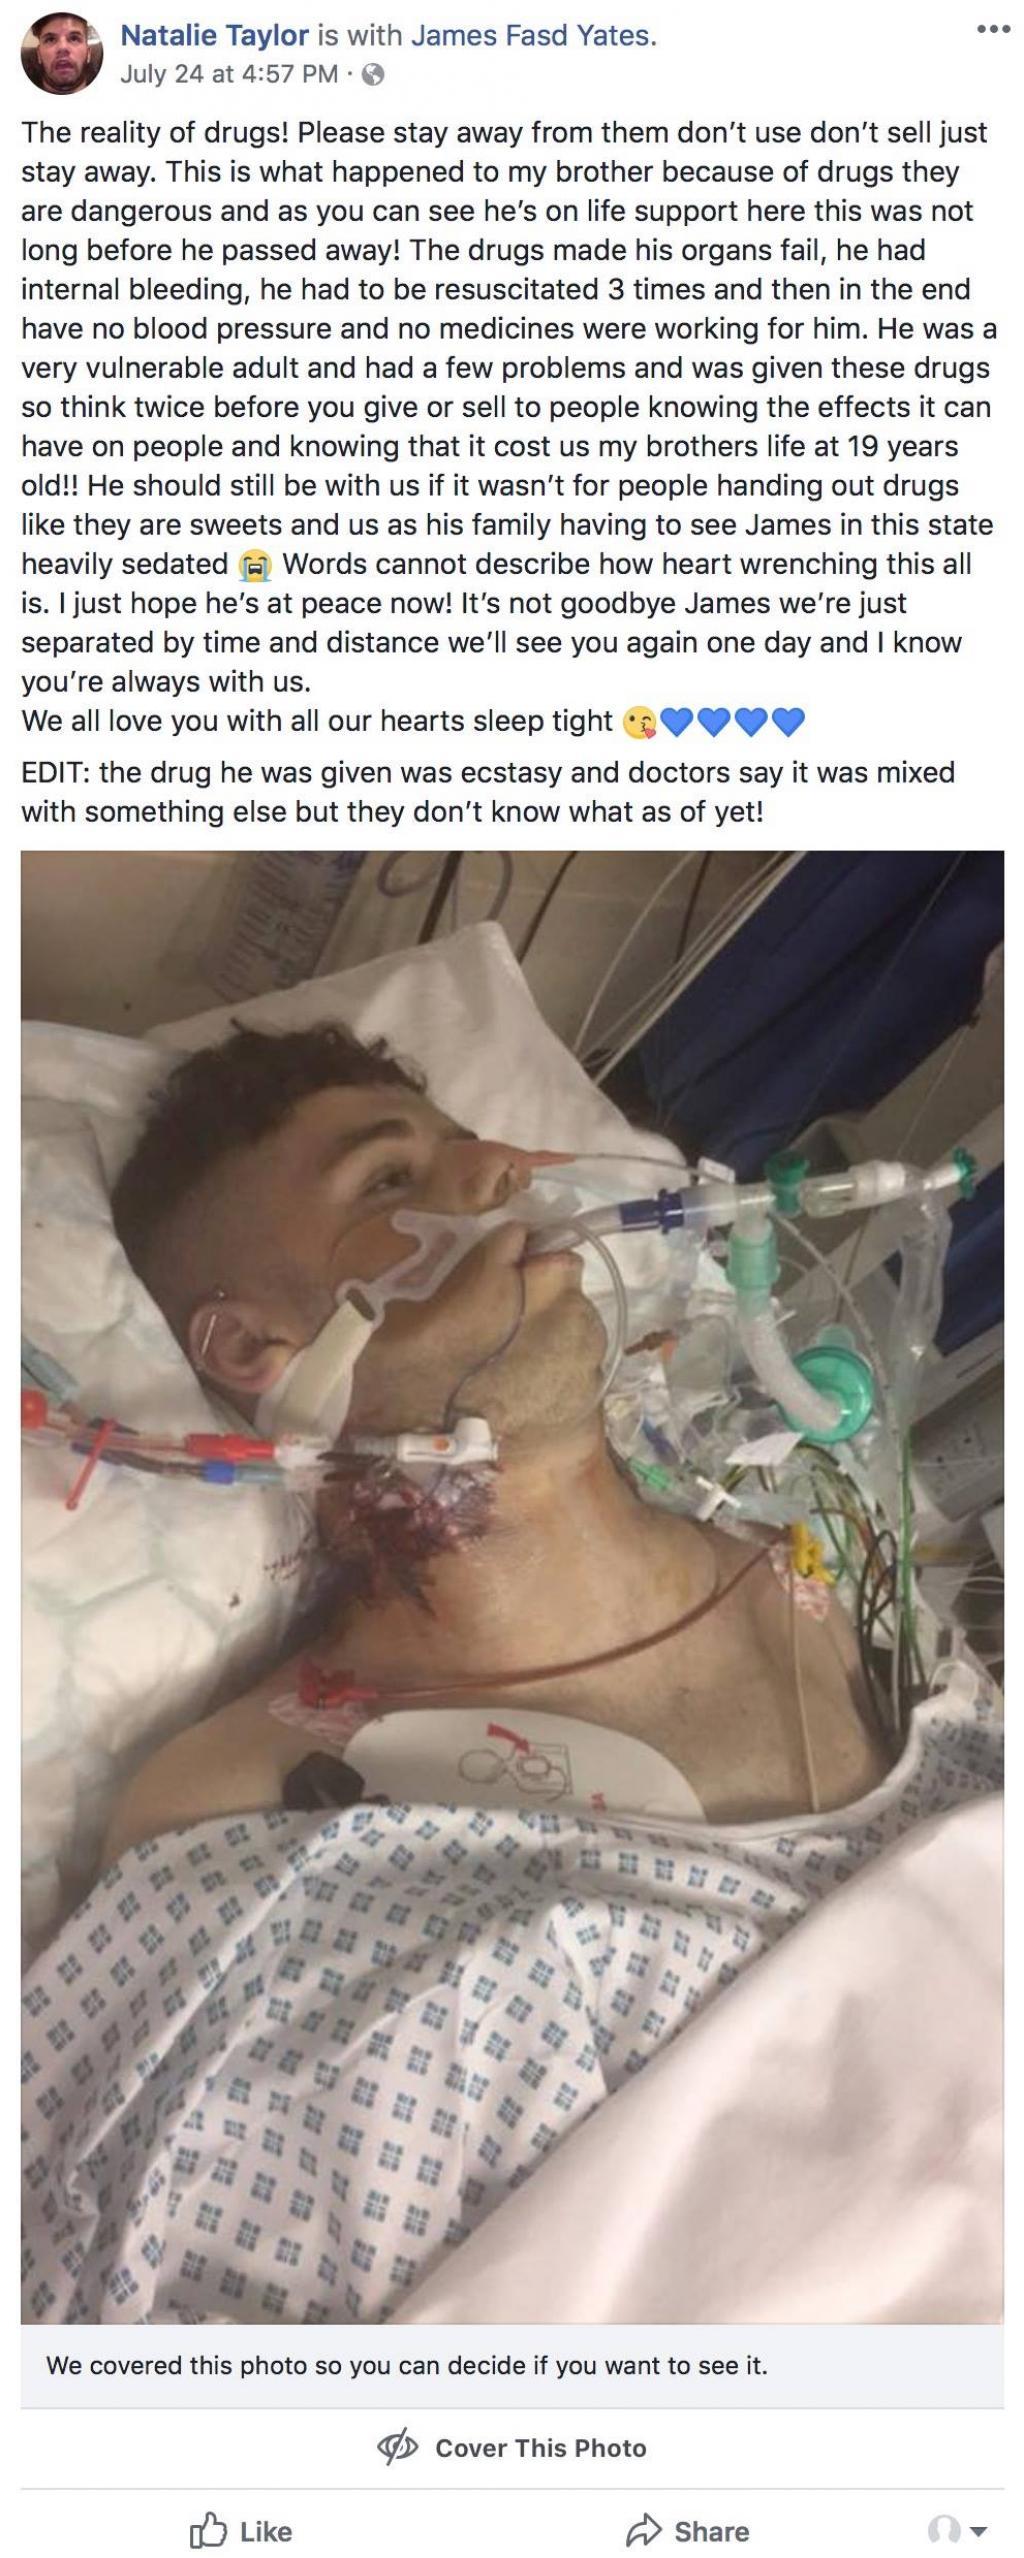Open Natalie Taylor's profile link
This screenshot has height=2558, width=1024.
[x=214, y=36]
